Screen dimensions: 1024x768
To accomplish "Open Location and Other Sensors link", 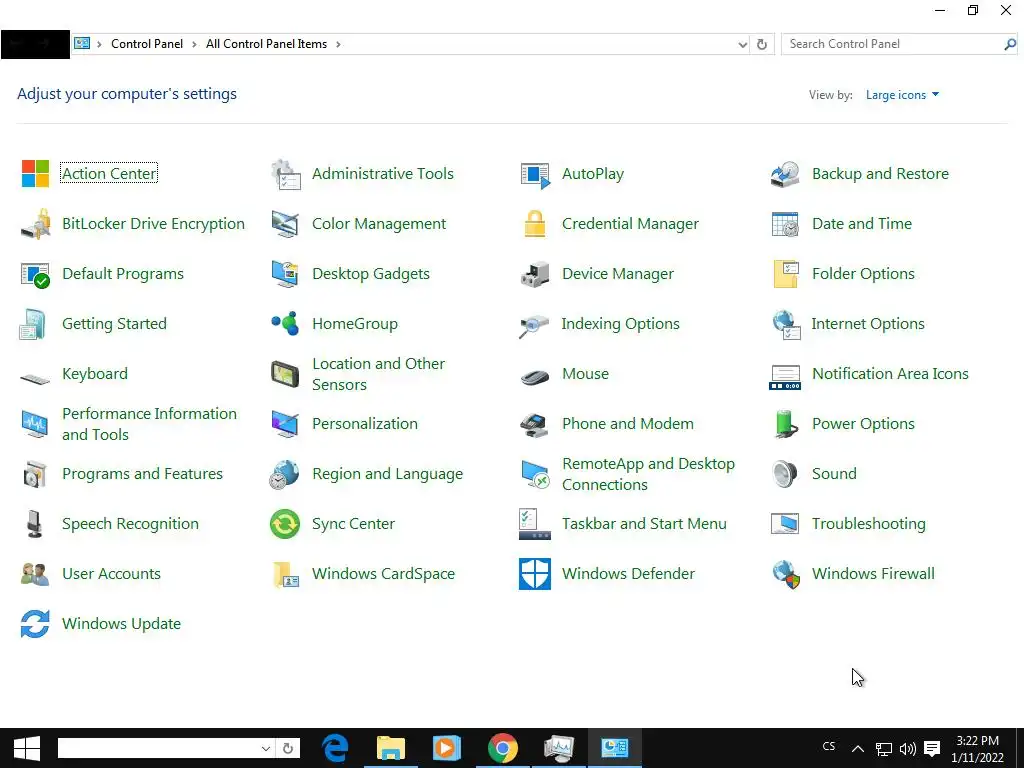I will 379,374.
